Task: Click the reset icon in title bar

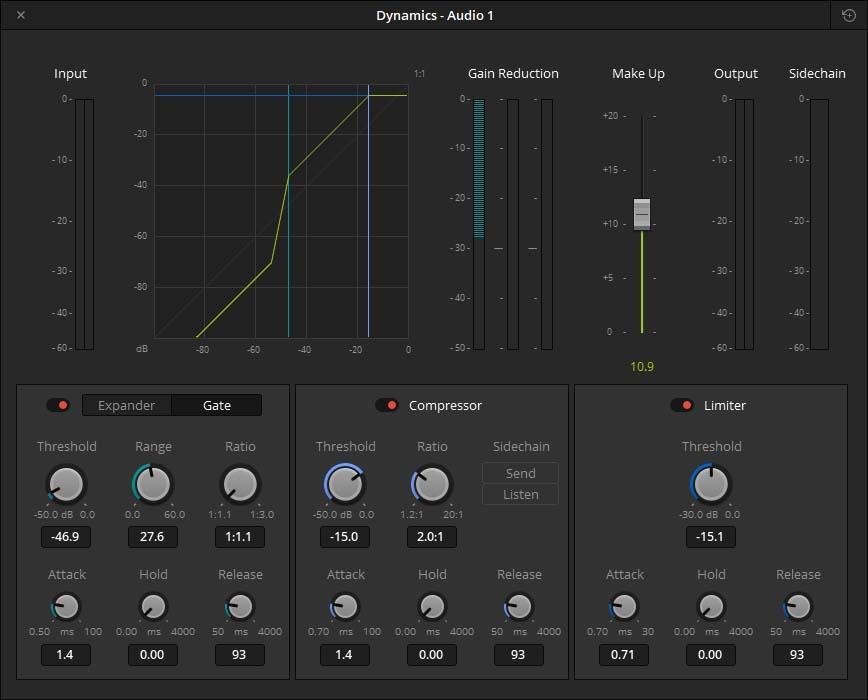Action: click(x=849, y=15)
